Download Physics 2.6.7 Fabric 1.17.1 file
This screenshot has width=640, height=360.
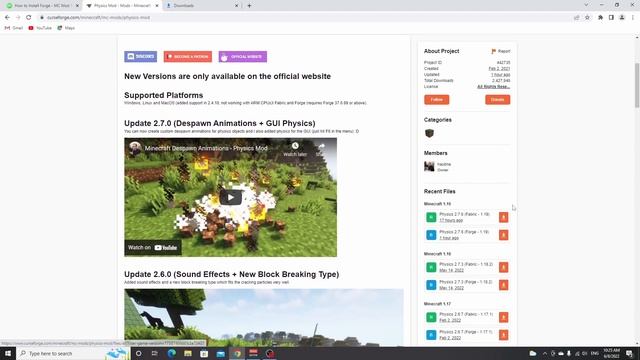click(503, 317)
